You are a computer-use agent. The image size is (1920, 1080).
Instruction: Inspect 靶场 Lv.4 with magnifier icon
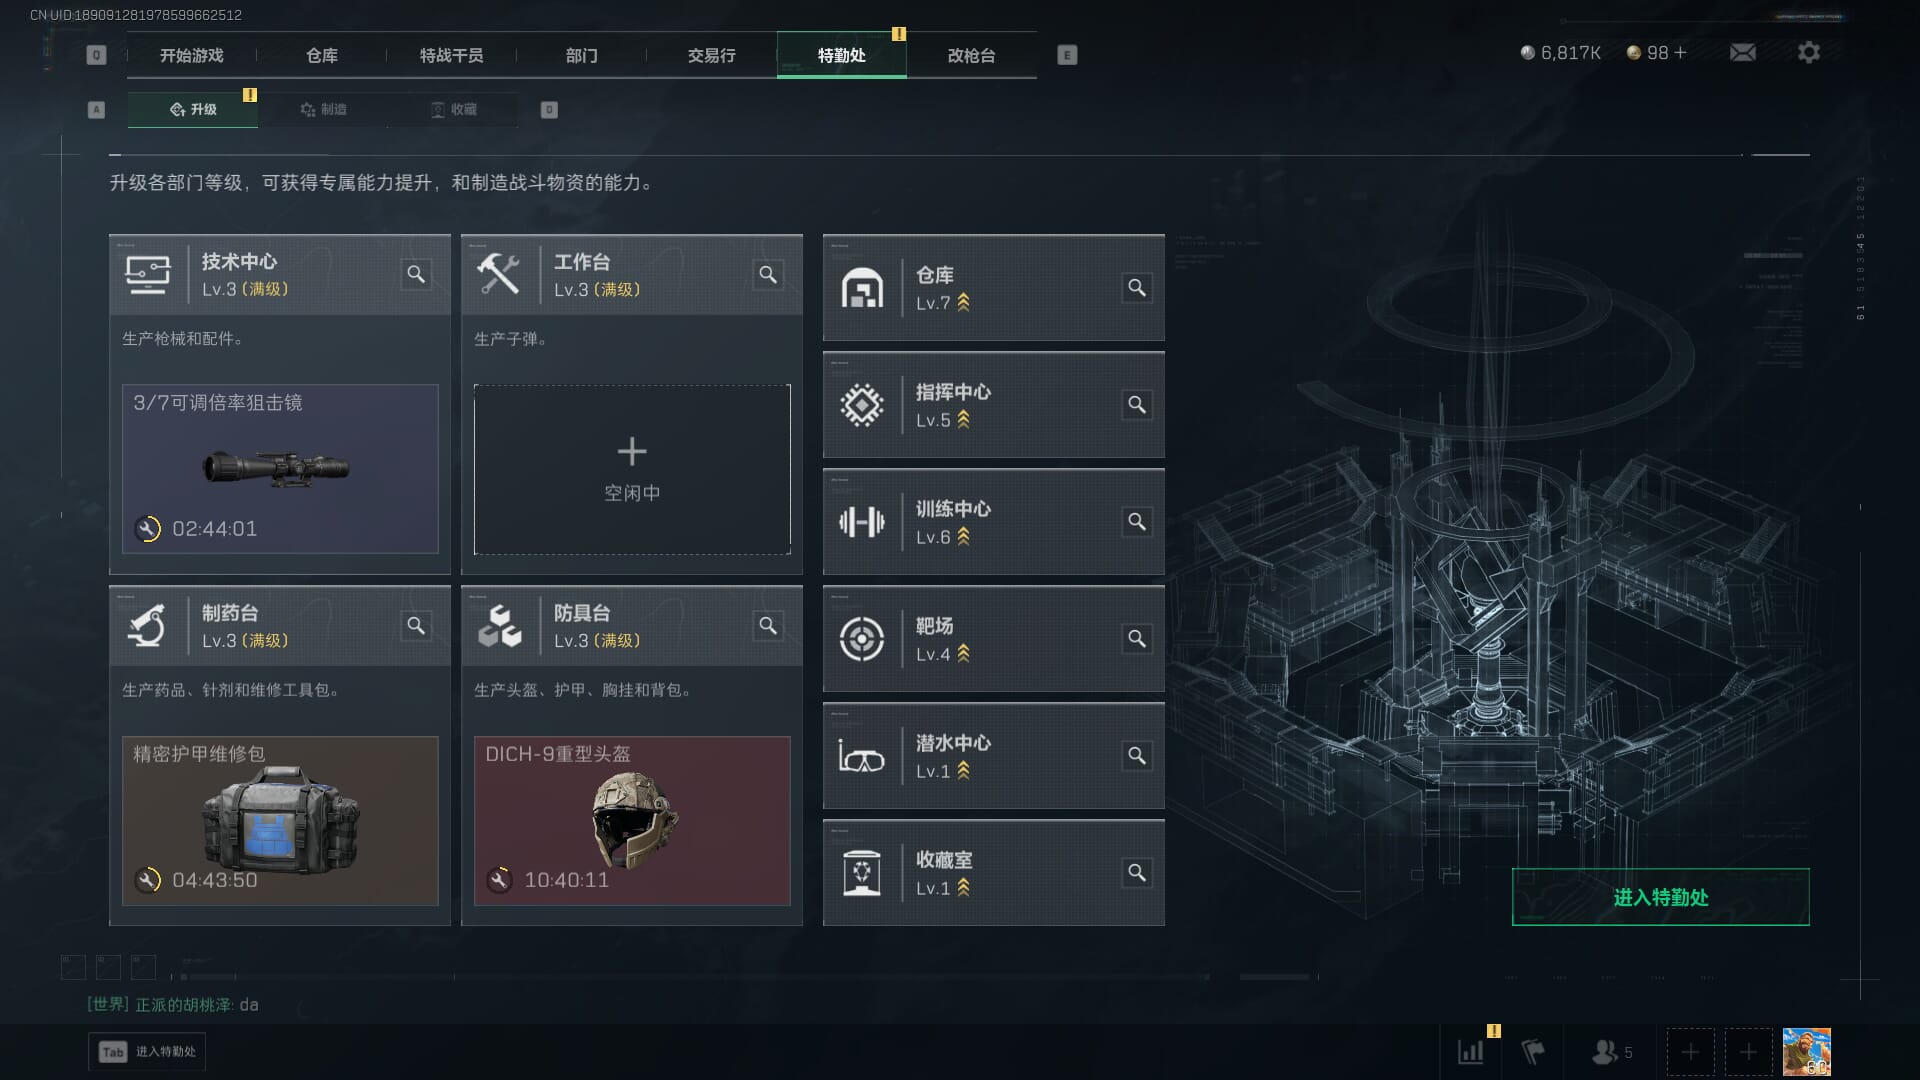point(1137,639)
